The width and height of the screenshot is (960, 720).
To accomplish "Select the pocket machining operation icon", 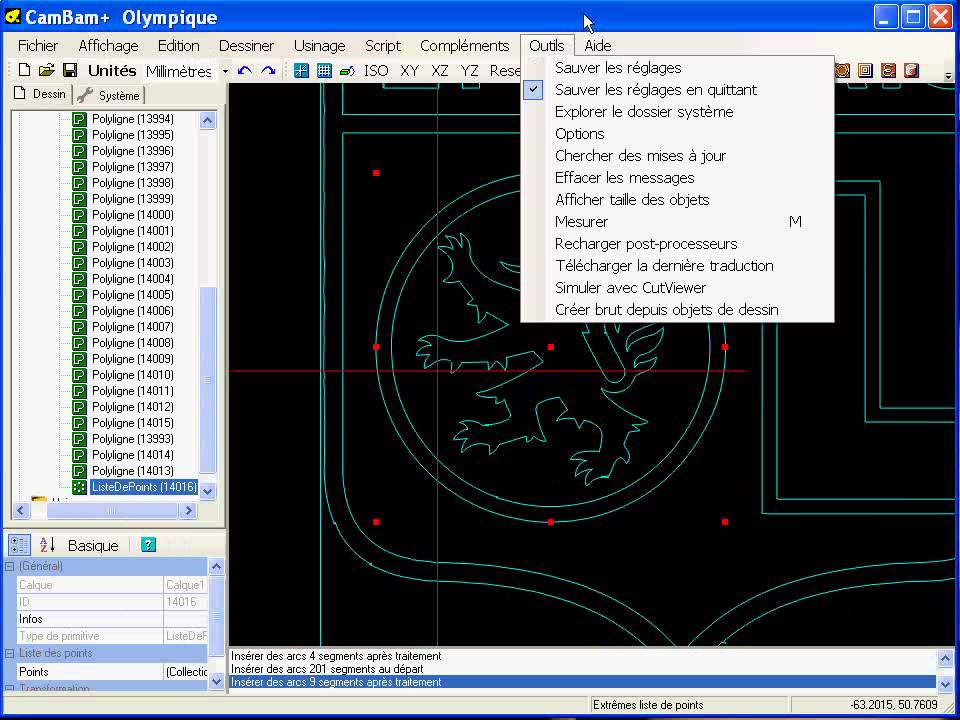I will (865, 70).
